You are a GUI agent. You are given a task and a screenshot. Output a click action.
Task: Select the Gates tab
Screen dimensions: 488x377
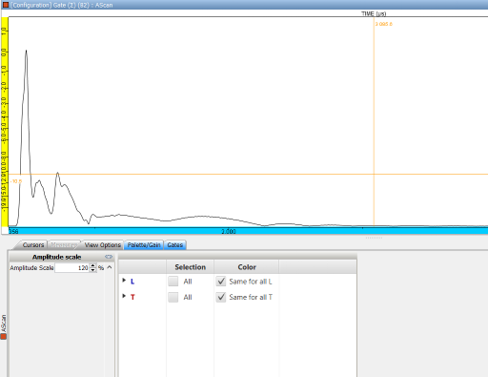[175, 245]
